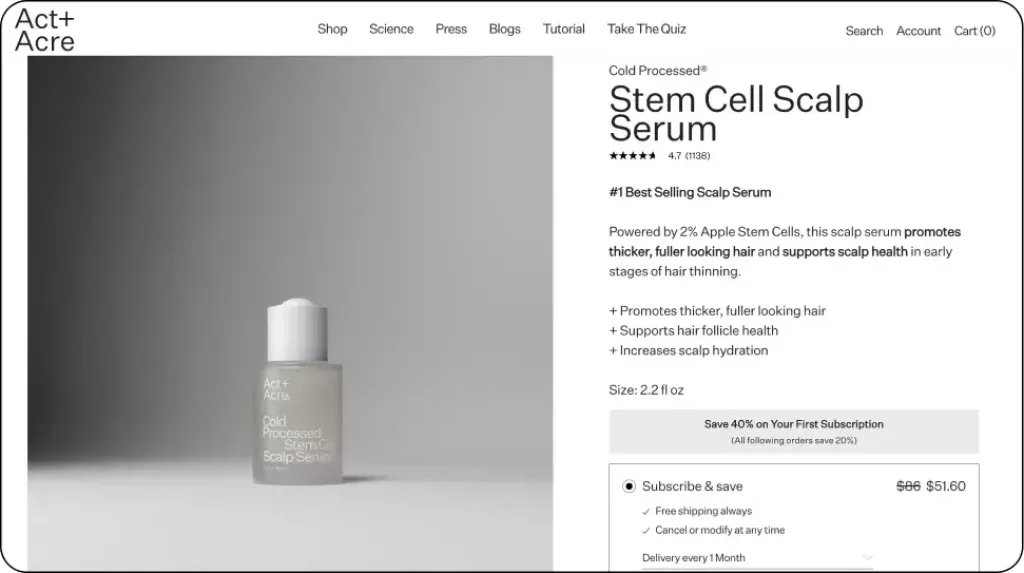Expand the Delivery every 1 Month dropdown
Screen dimensions: 1024x573
[866, 557]
